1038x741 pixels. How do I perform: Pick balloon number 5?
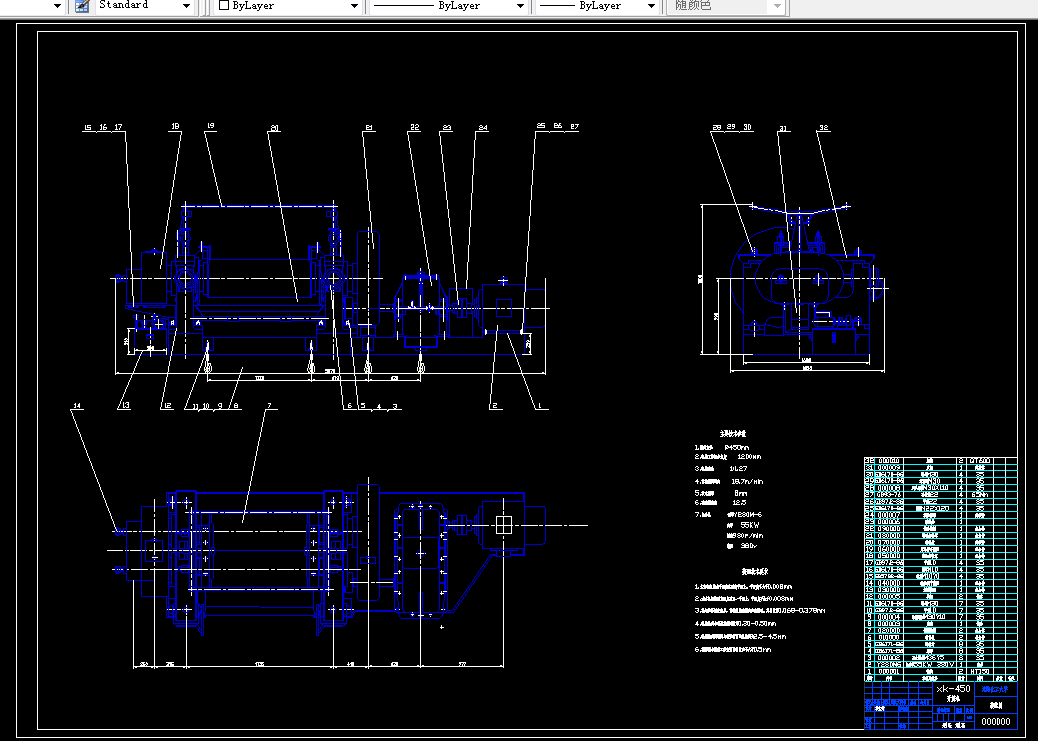tap(362, 406)
